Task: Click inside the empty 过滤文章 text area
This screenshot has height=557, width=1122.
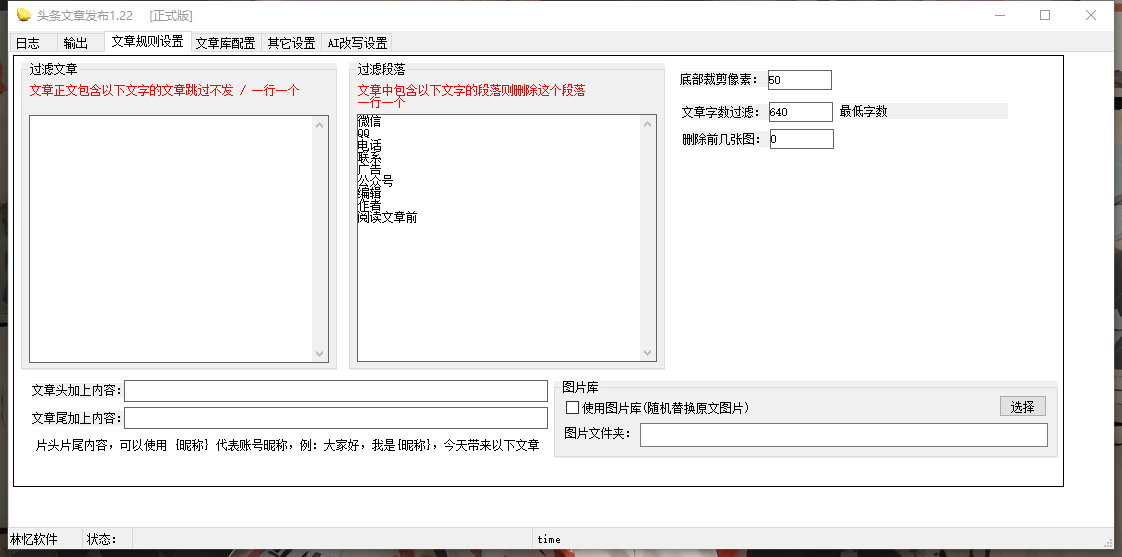Action: 171,238
